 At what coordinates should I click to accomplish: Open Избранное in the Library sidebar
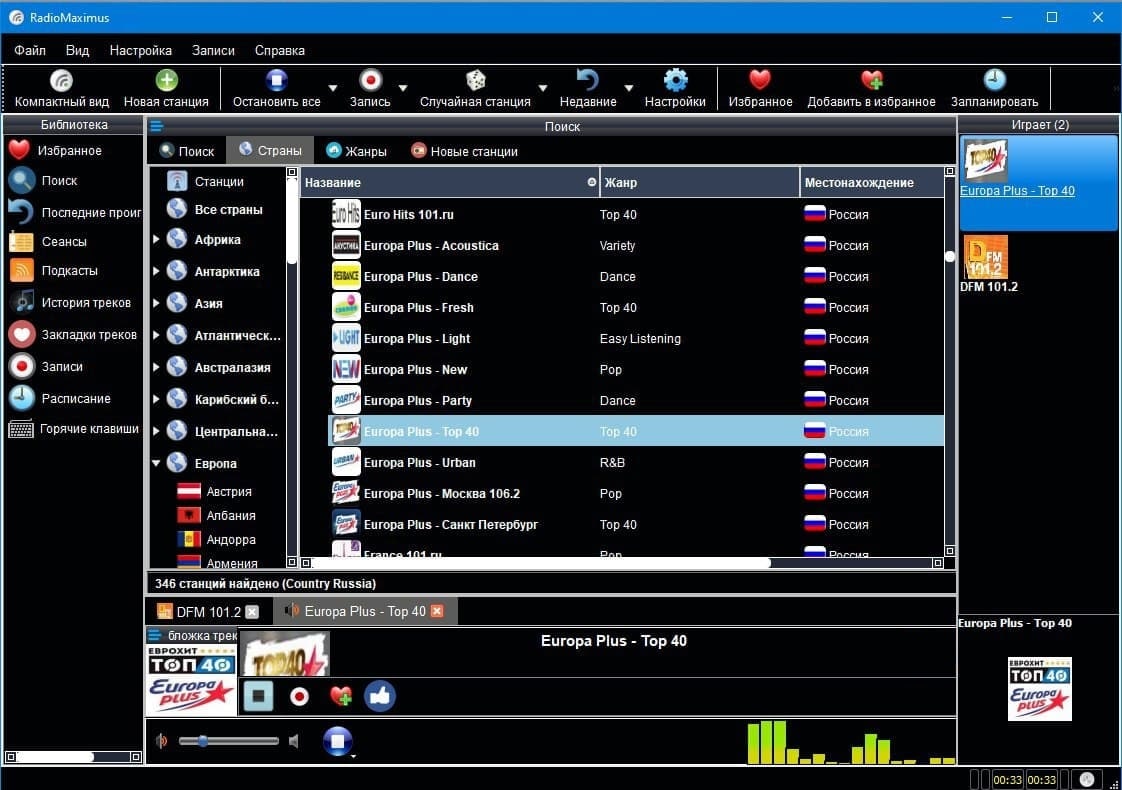(x=55, y=150)
